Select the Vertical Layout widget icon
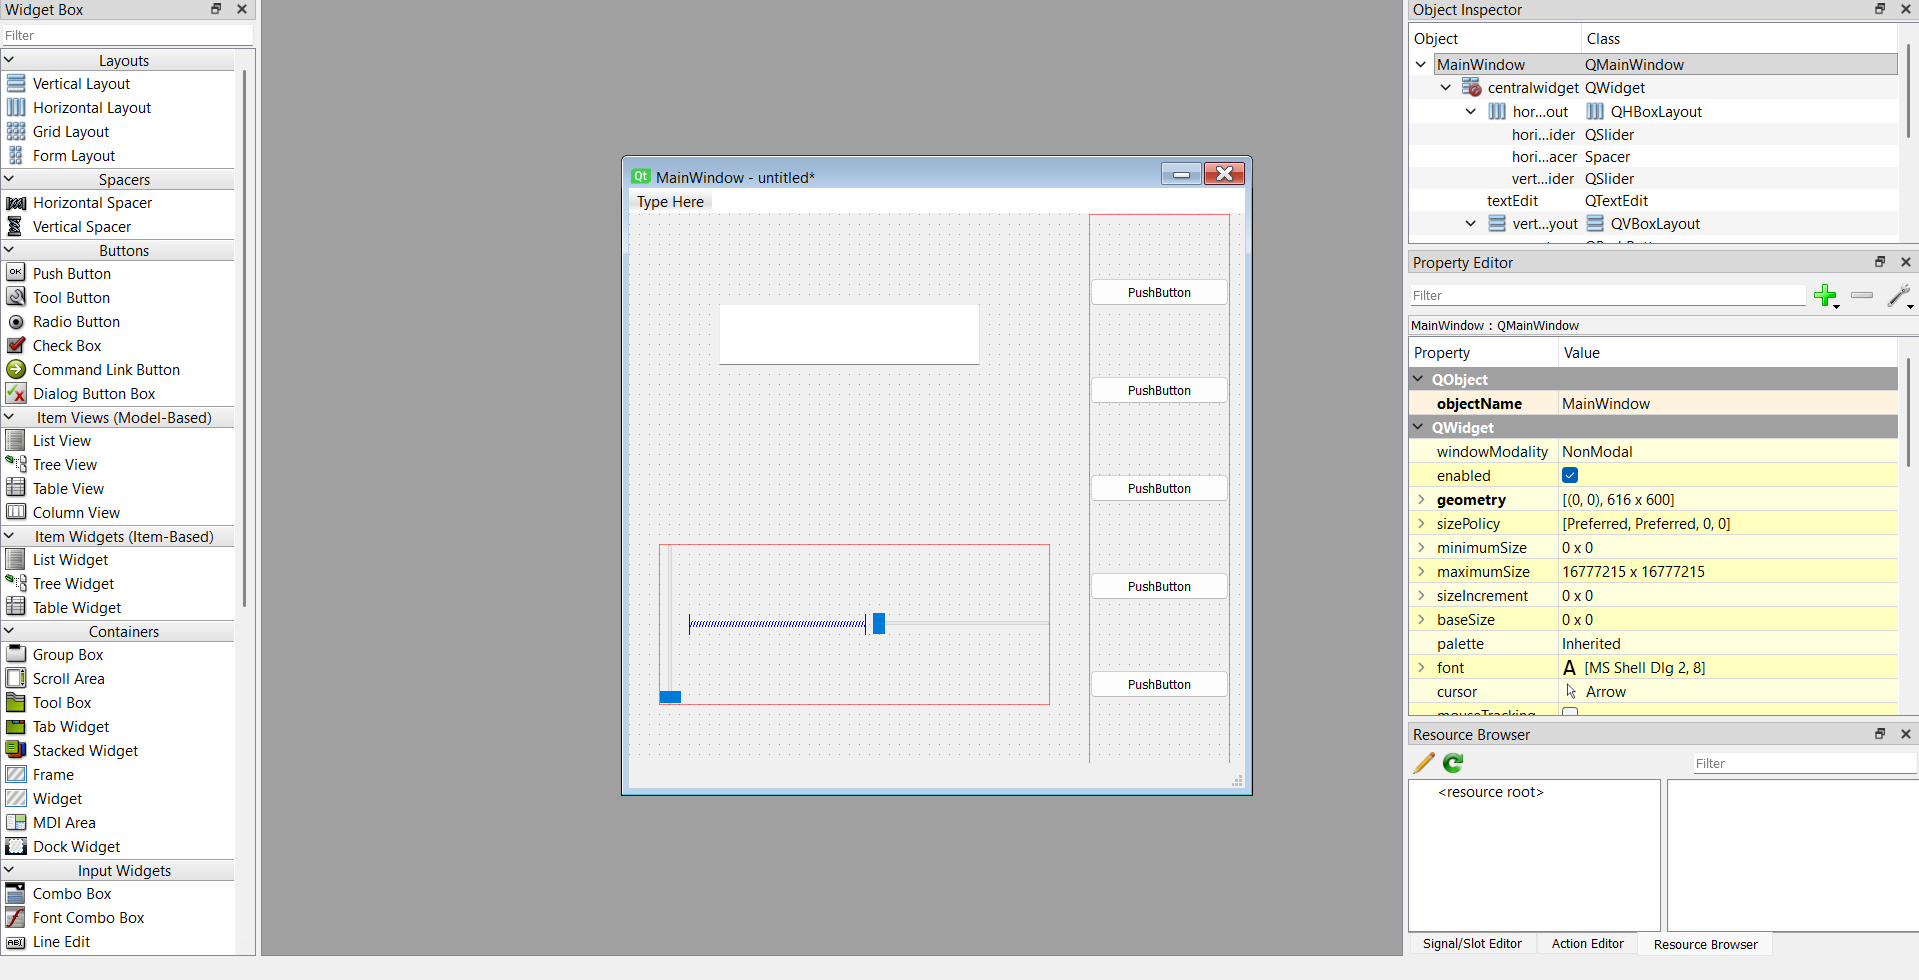 pos(16,83)
